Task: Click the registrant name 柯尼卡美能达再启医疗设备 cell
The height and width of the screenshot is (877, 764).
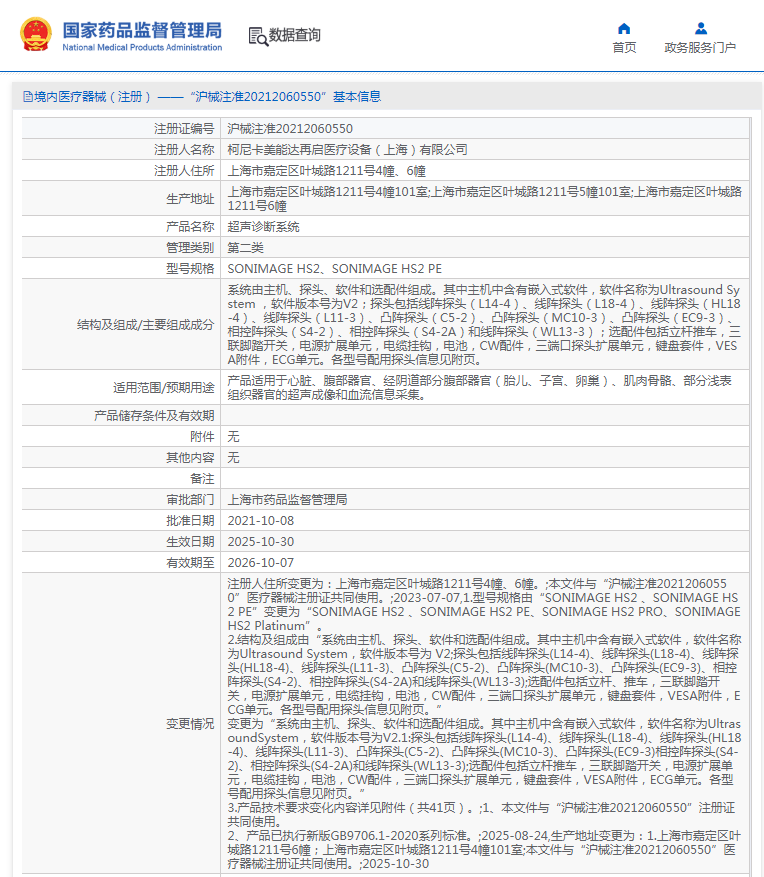Action: pyautogui.click(x=347, y=149)
